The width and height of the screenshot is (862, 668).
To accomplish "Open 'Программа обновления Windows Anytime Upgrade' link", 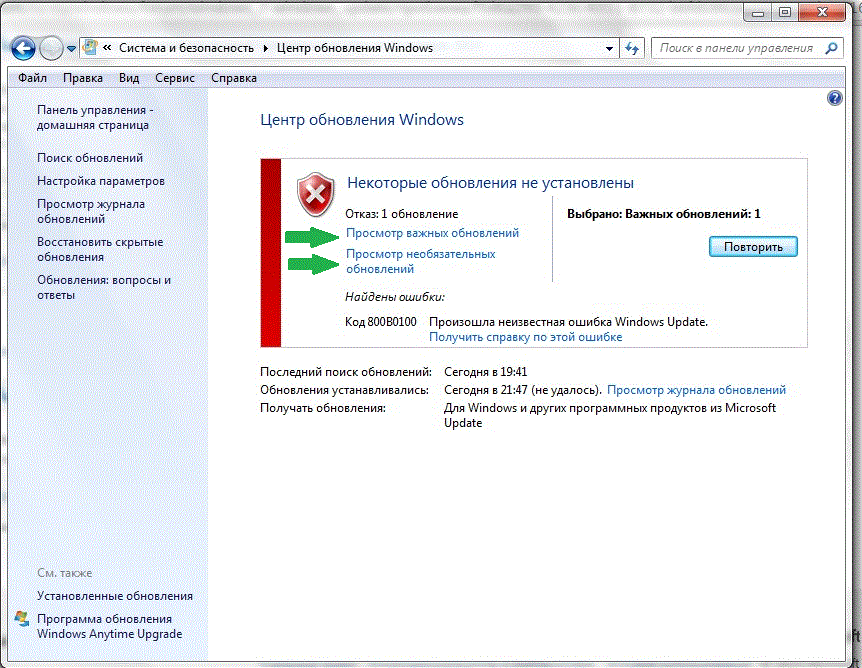I will pyautogui.click(x=109, y=626).
